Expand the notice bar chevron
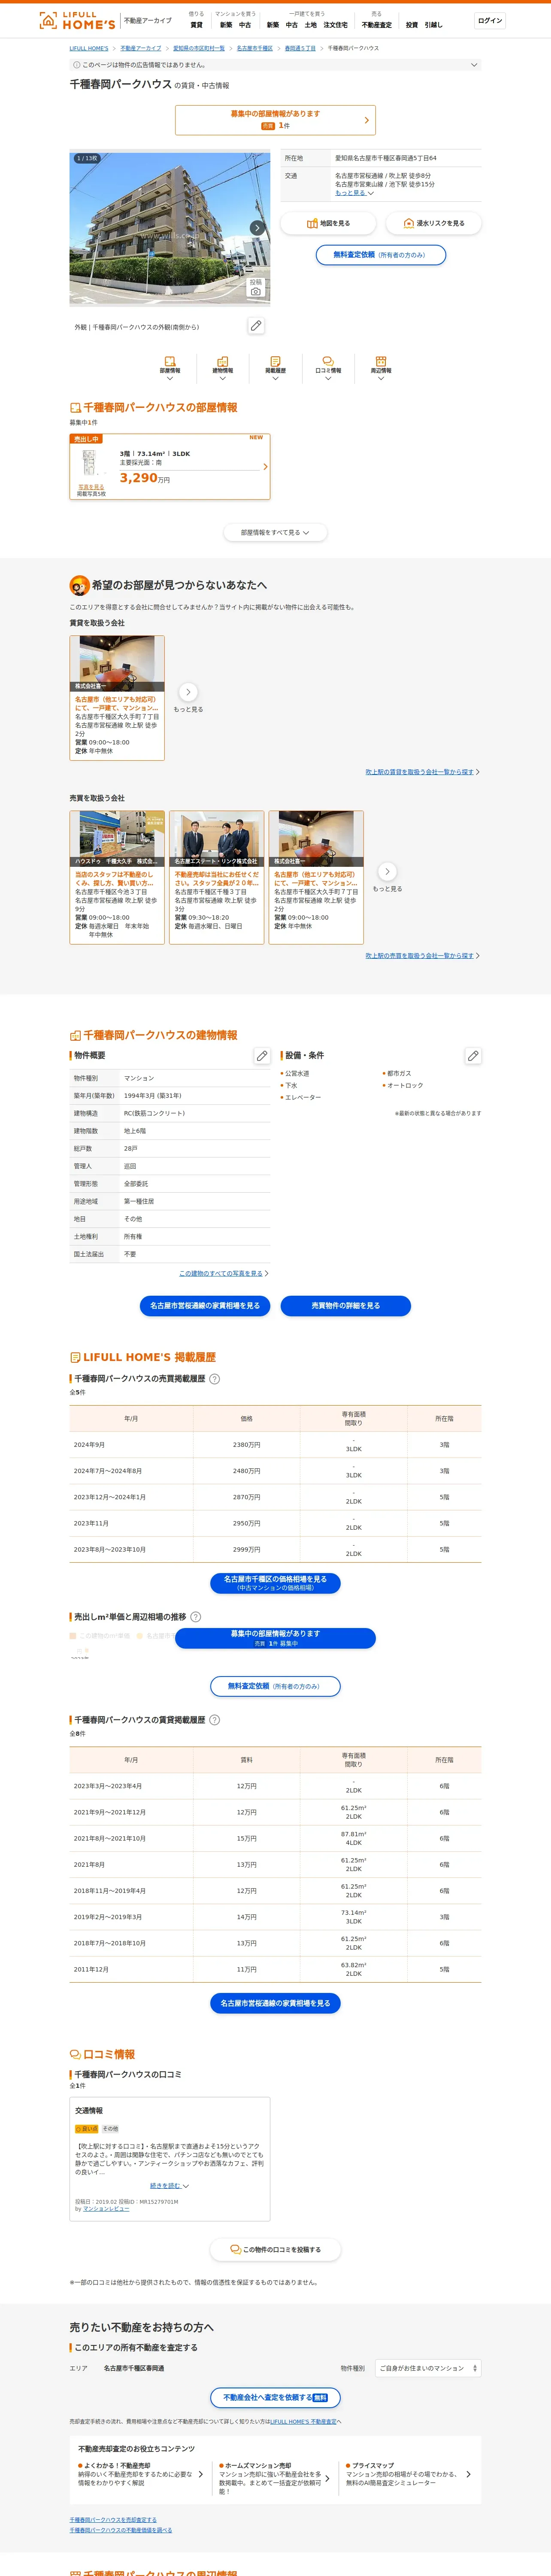The image size is (551, 2576). coord(474,65)
